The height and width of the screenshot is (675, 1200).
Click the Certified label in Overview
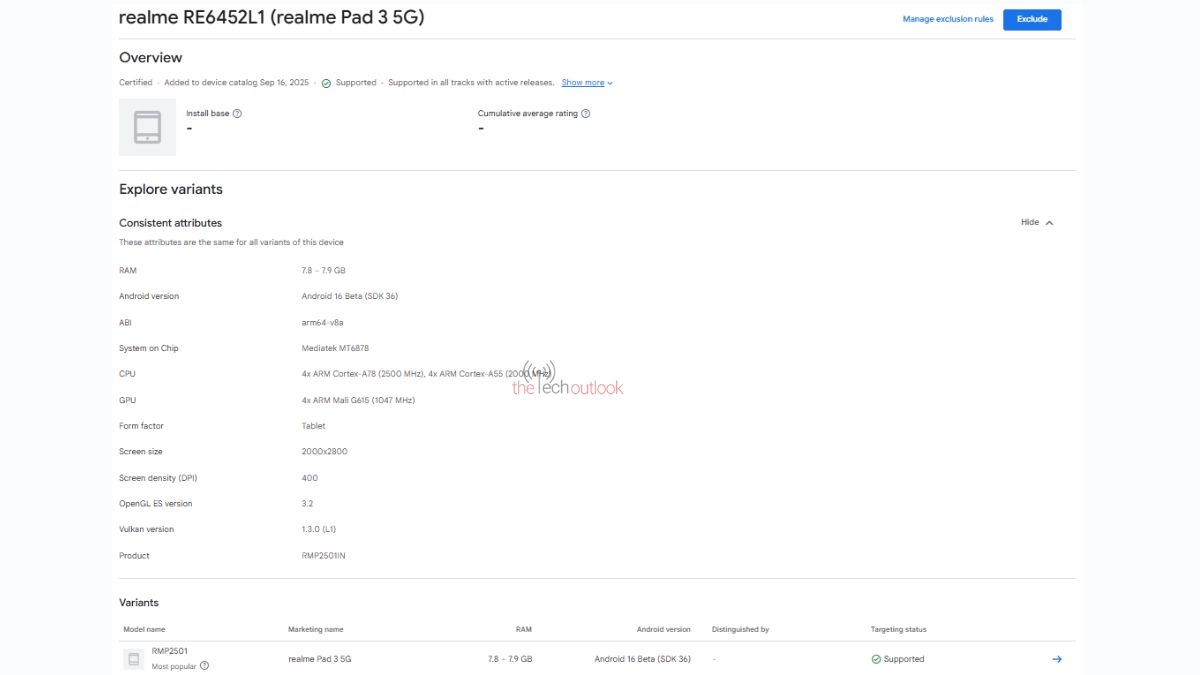coord(136,82)
